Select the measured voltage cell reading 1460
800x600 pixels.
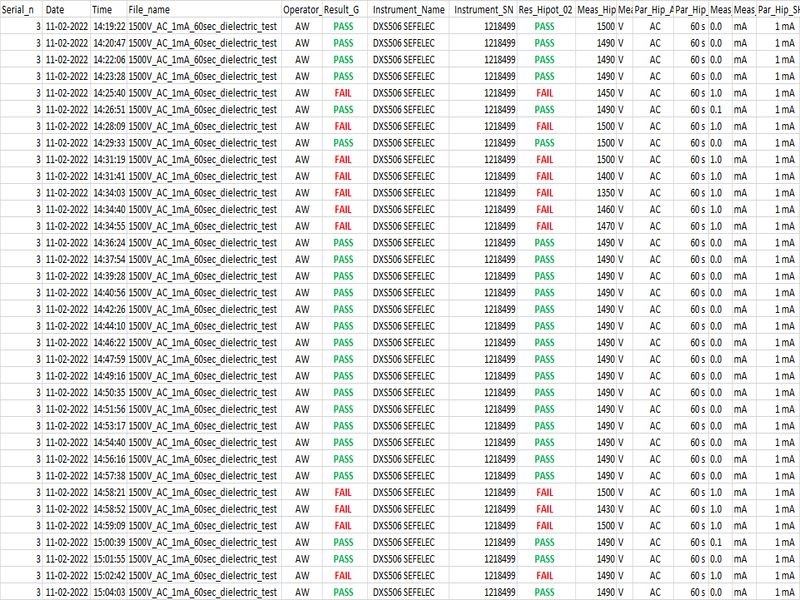pos(596,210)
